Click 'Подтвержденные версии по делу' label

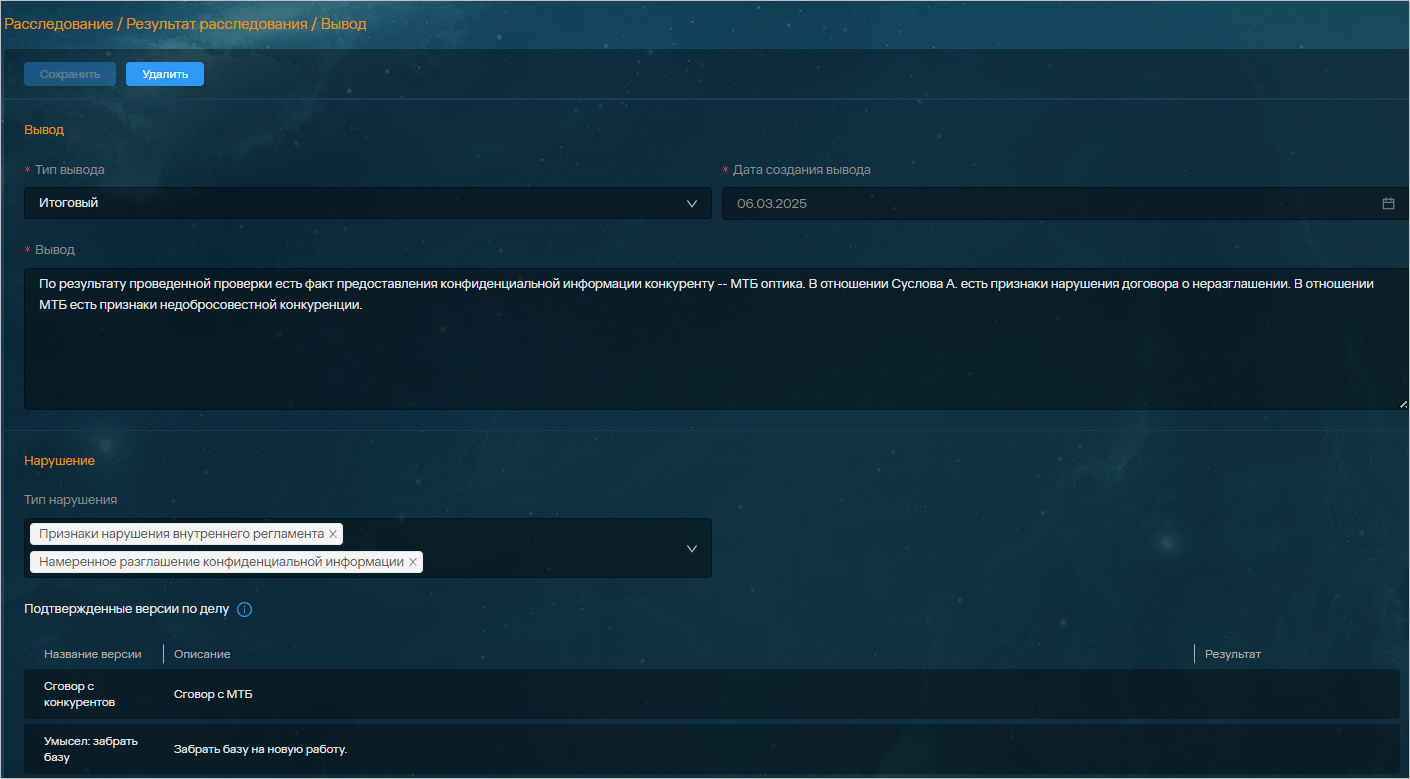point(127,608)
